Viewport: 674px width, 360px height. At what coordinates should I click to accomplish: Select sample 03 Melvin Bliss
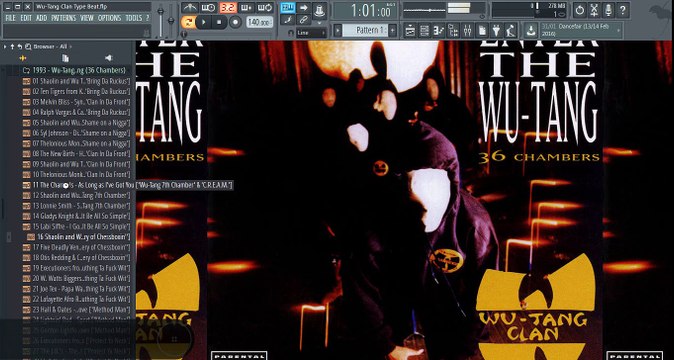pos(76,102)
